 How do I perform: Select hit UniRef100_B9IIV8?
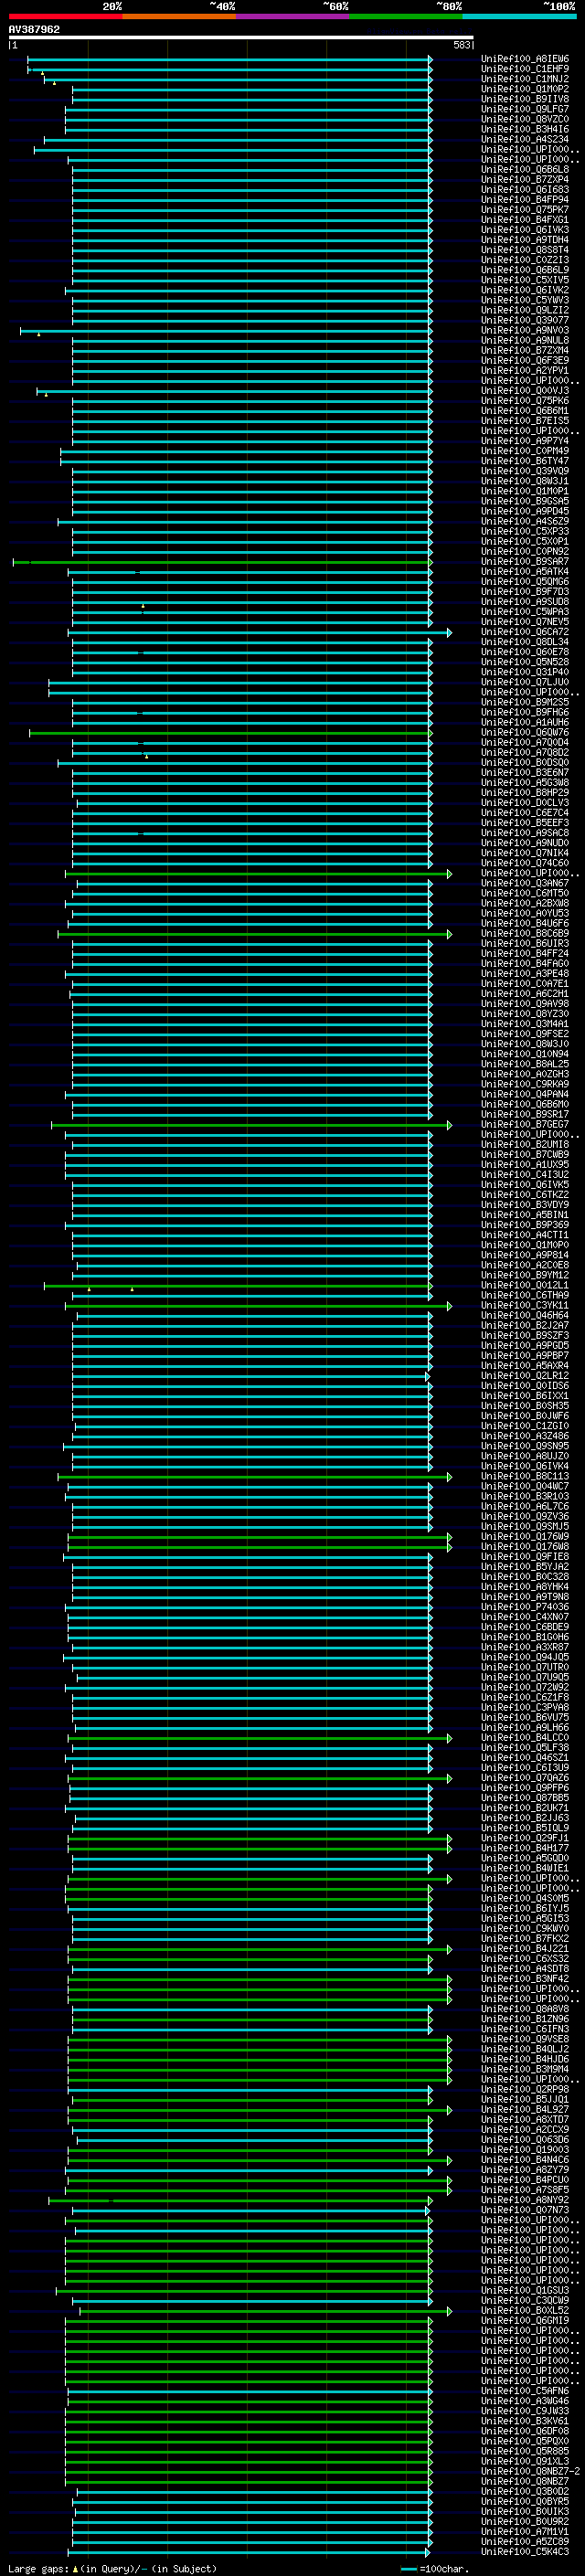[525, 99]
